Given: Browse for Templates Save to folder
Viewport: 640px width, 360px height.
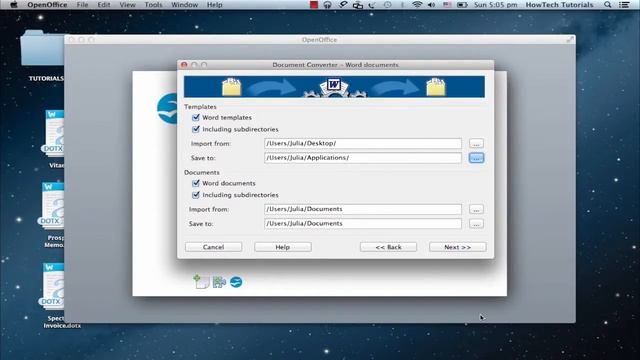Looking at the screenshot, I should pos(476,158).
